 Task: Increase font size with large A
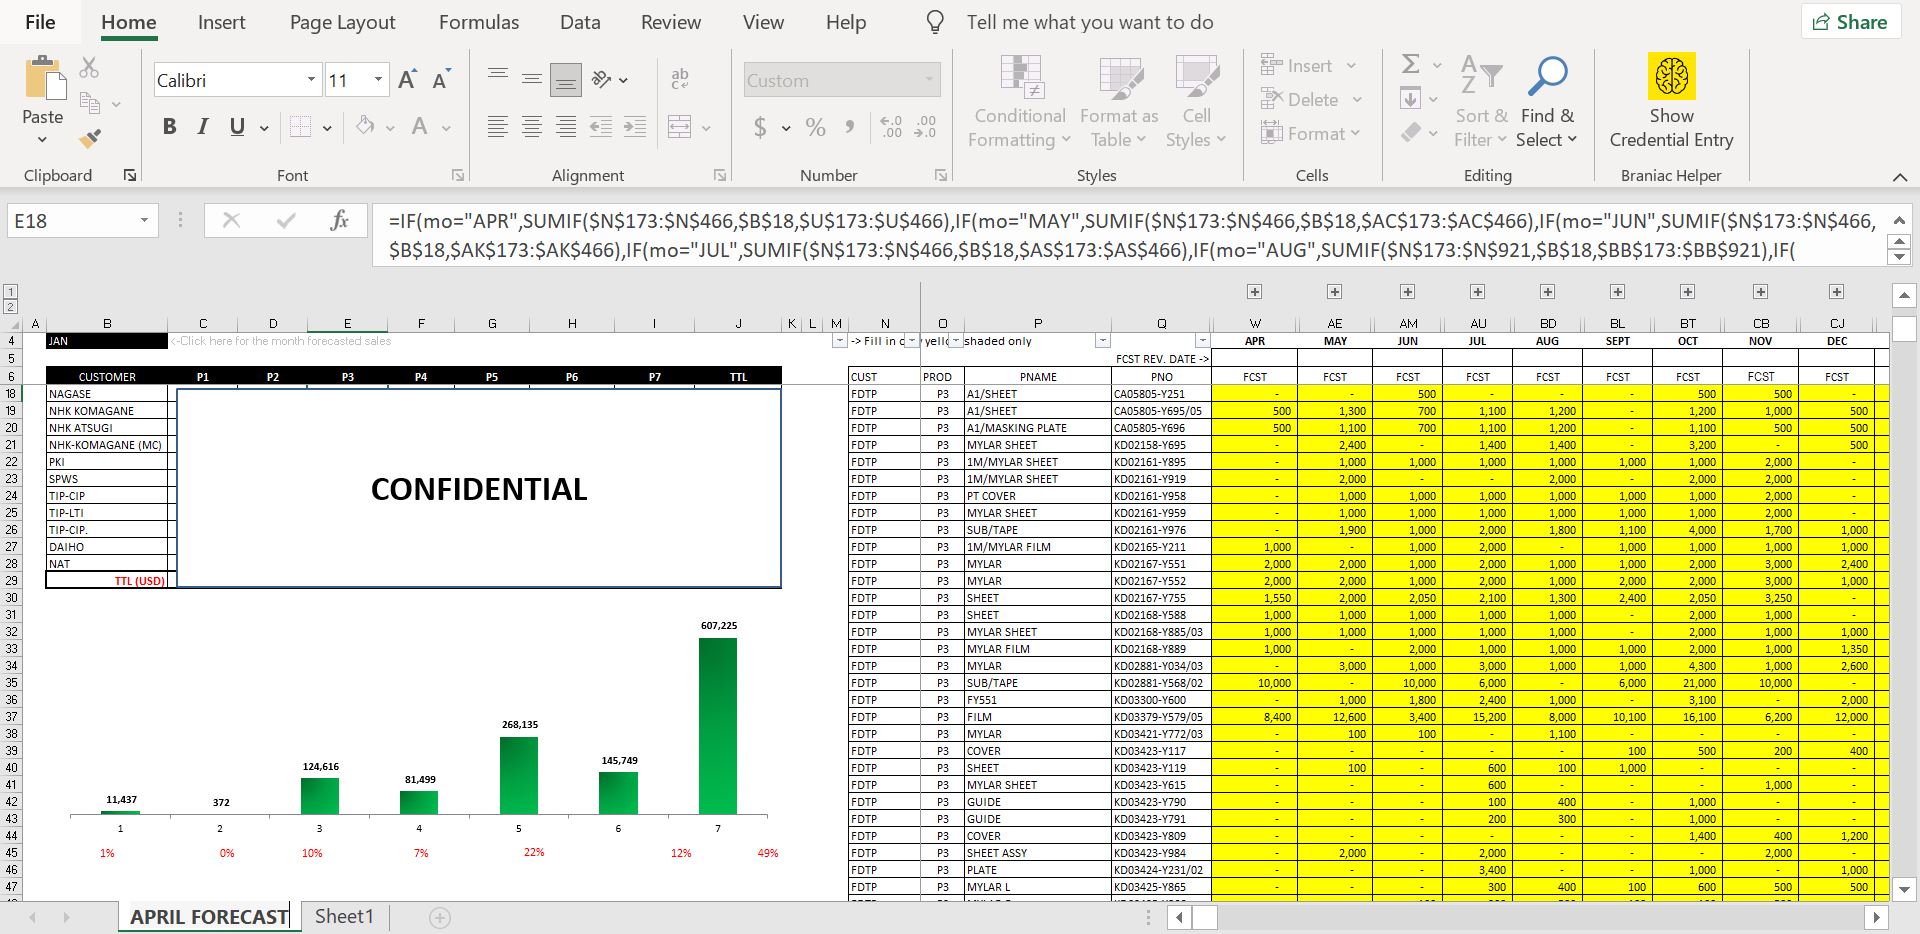point(407,80)
